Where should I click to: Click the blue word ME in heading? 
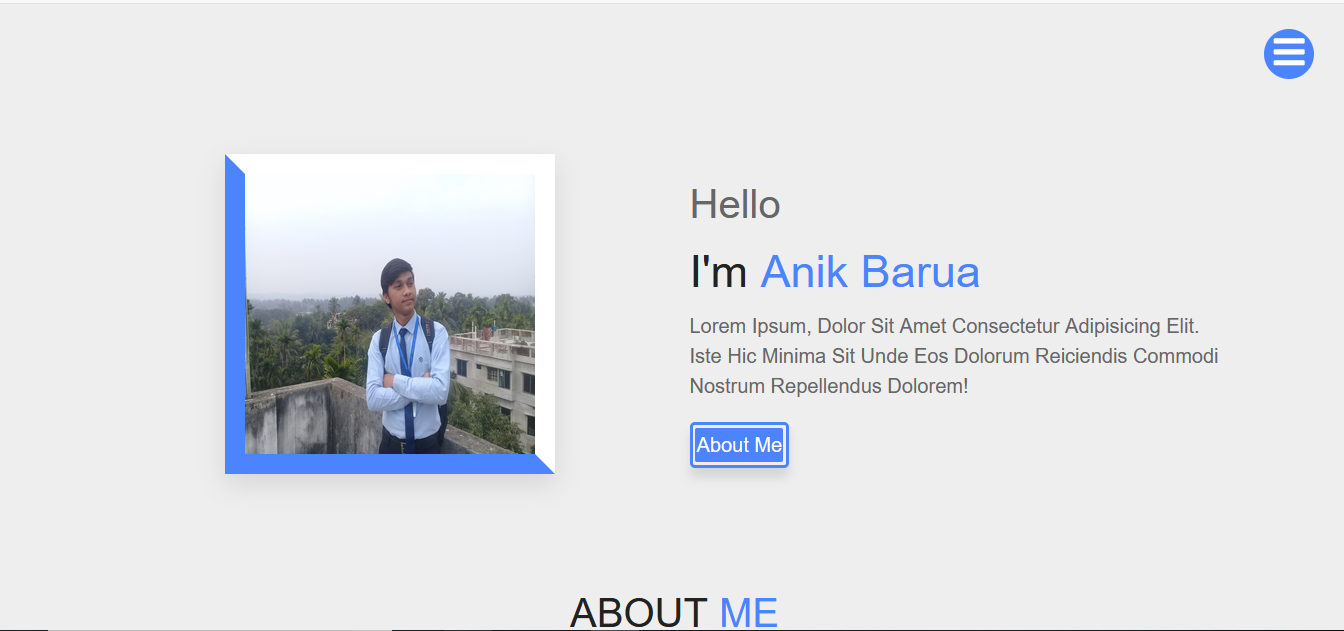tap(749, 612)
